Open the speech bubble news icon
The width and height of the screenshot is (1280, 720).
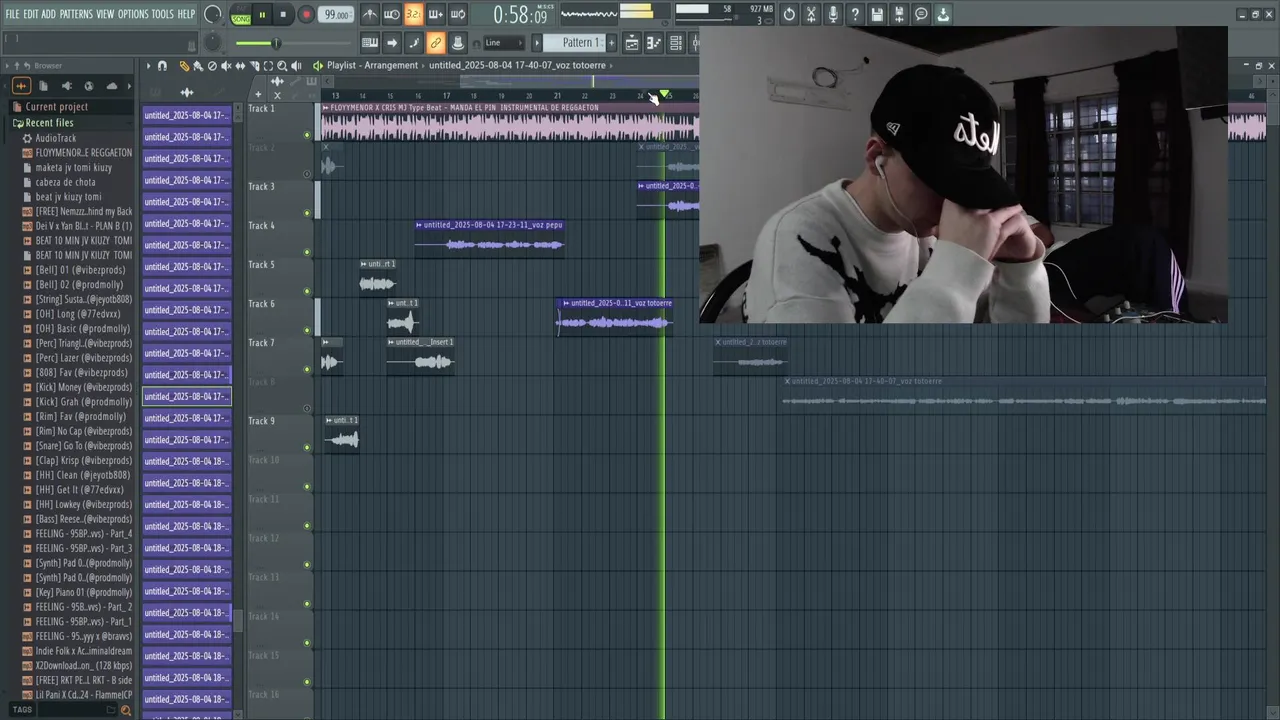pyautogui.click(x=921, y=14)
